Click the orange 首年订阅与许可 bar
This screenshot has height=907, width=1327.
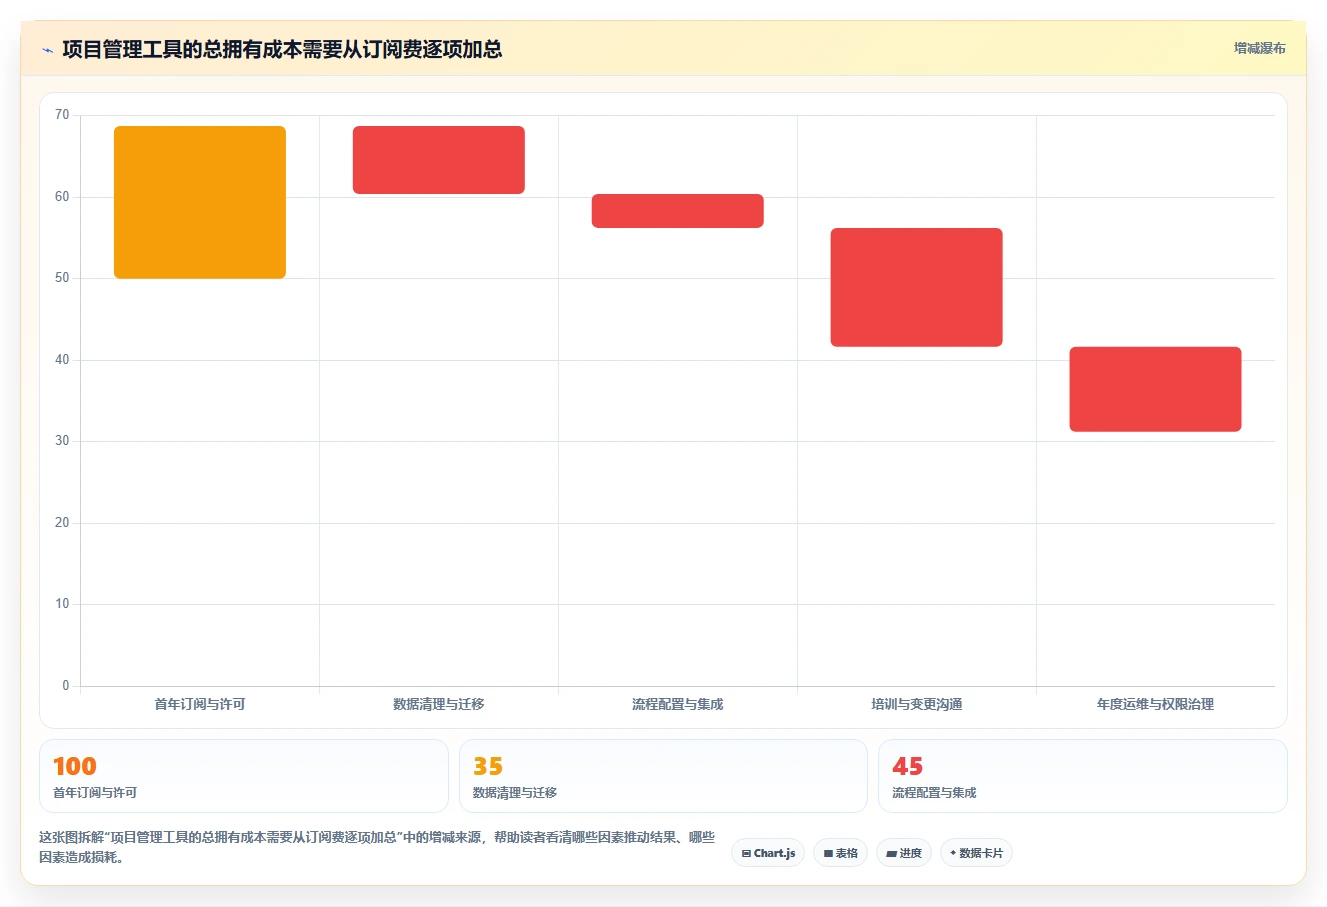(x=200, y=202)
